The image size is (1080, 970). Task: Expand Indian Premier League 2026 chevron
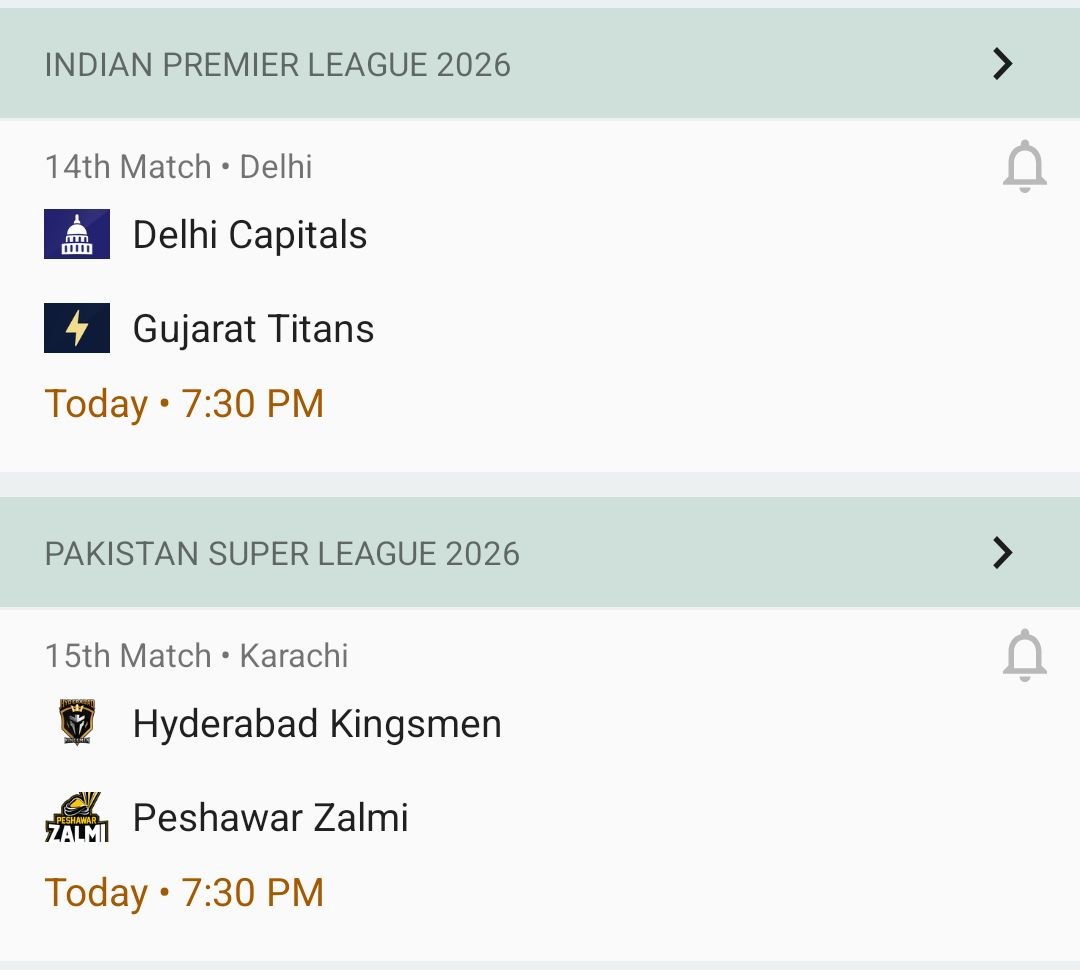click(x=1002, y=64)
